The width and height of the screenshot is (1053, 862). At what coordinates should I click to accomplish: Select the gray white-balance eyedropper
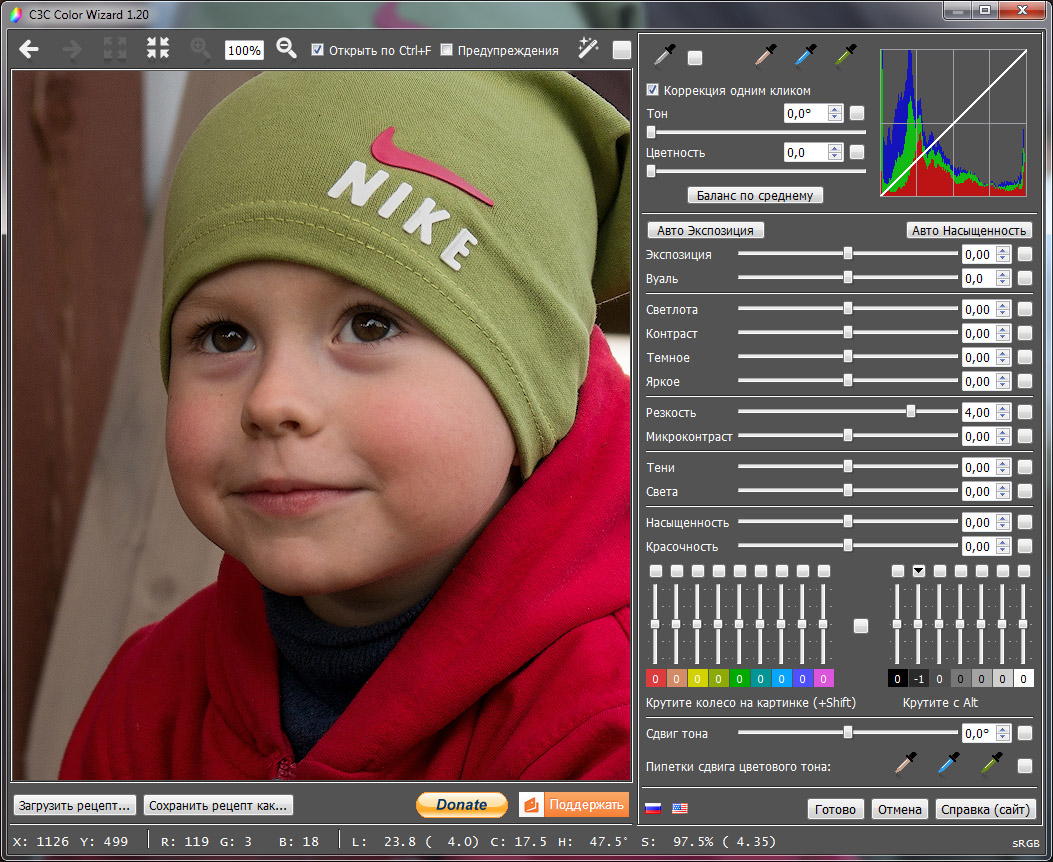click(664, 55)
